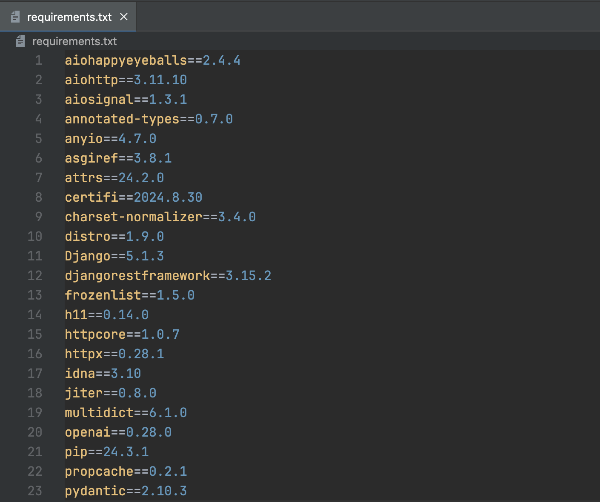Screen dimensions: 600x502
Task: Click the openai==0.28.0 line
Action: (118, 432)
